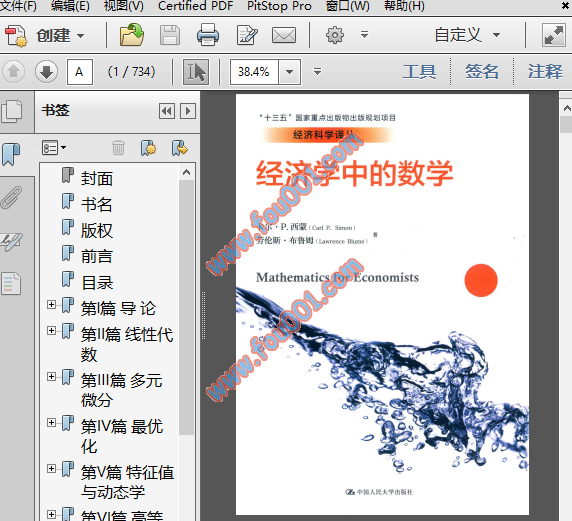This screenshot has width=572, height=521.
Task: Expand the 第V篇 特征值与动态学 bookmark
Action: tap(51, 468)
